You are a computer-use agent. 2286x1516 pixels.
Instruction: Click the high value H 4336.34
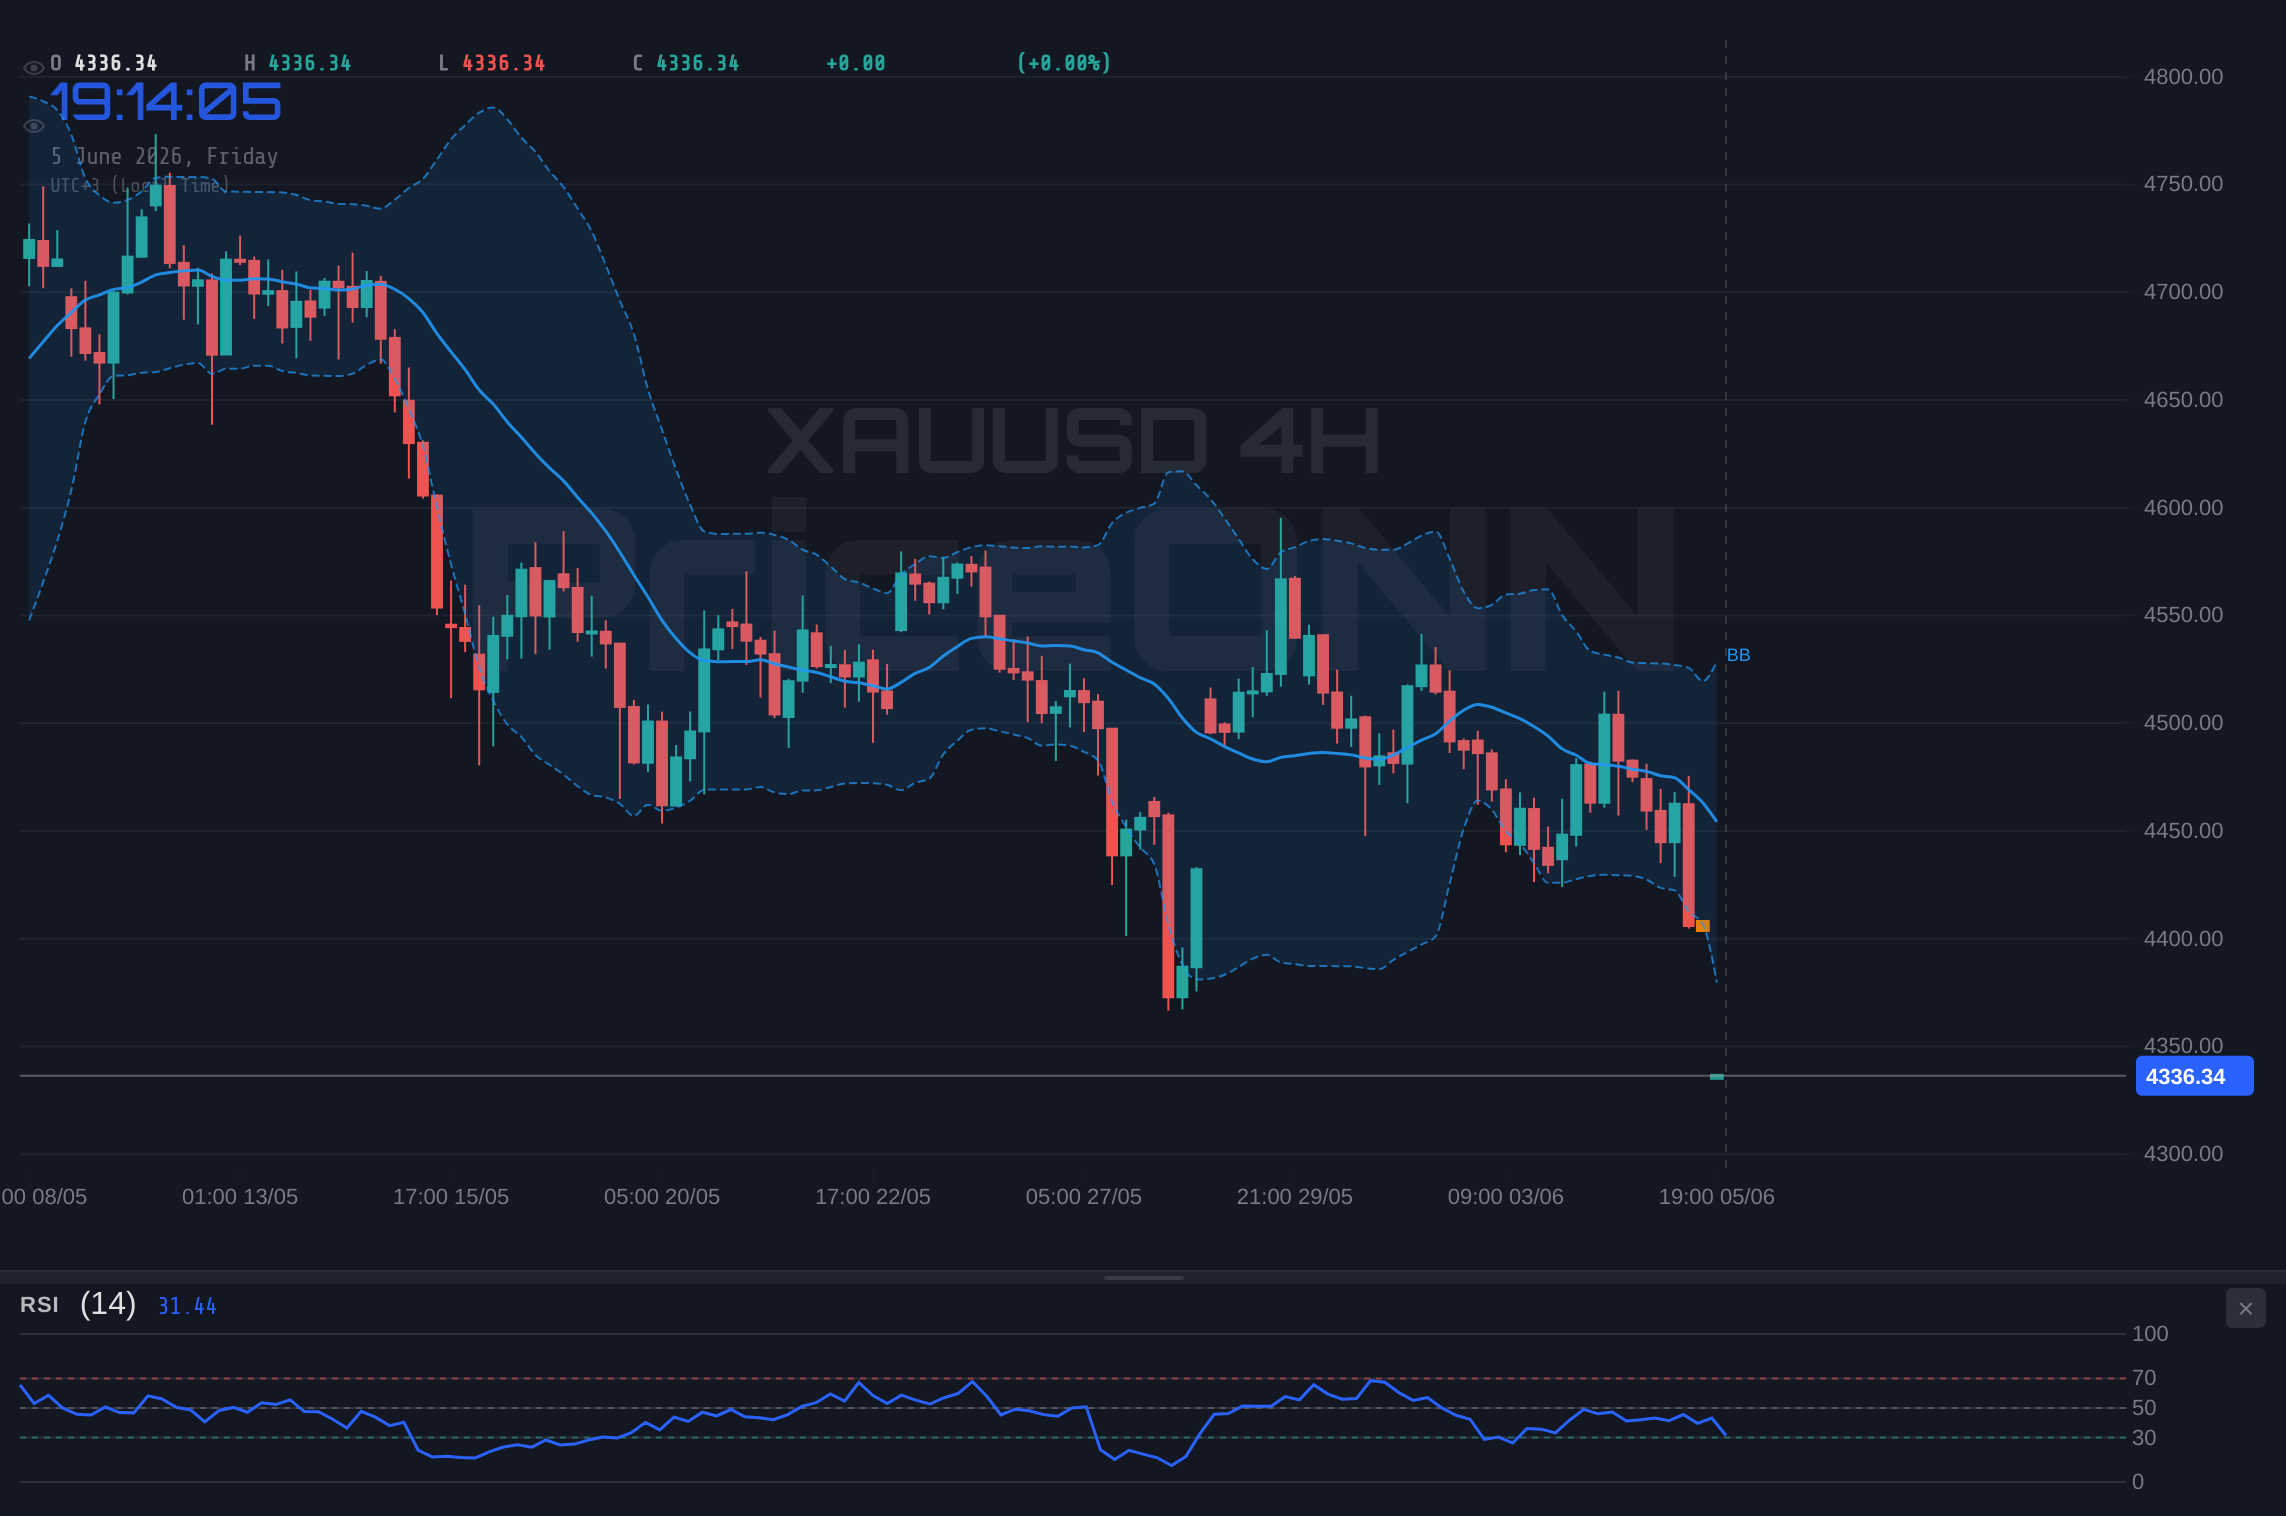point(298,63)
